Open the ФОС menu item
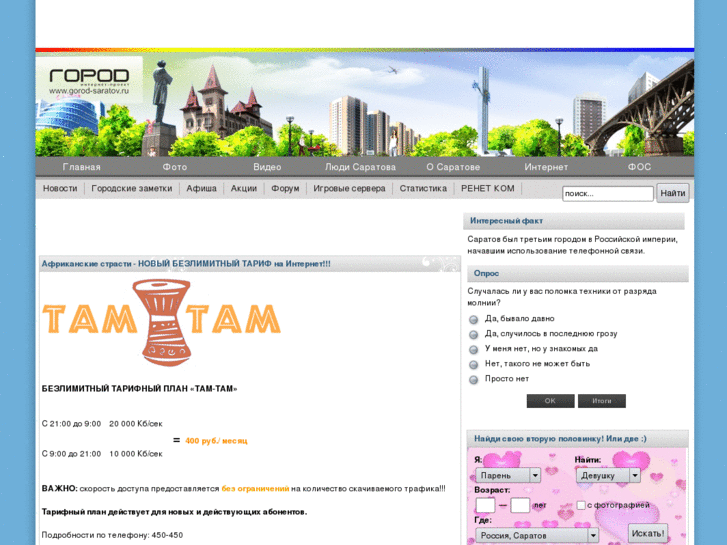Screen dimensions: 727x545 pyautogui.click(x=639, y=167)
